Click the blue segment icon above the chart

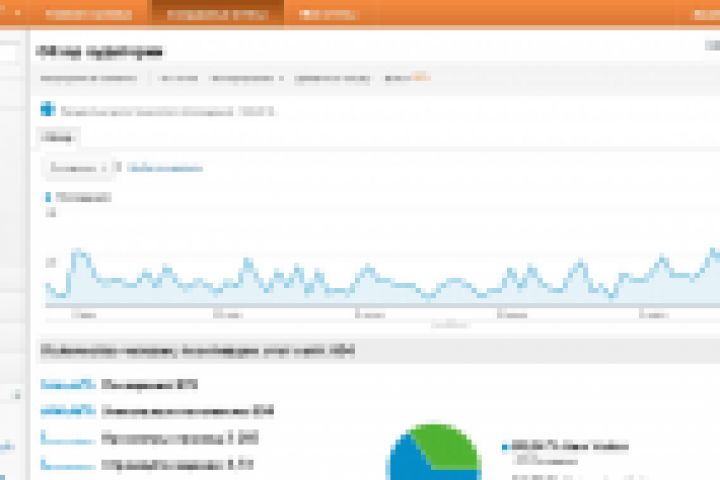pos(48,109)
